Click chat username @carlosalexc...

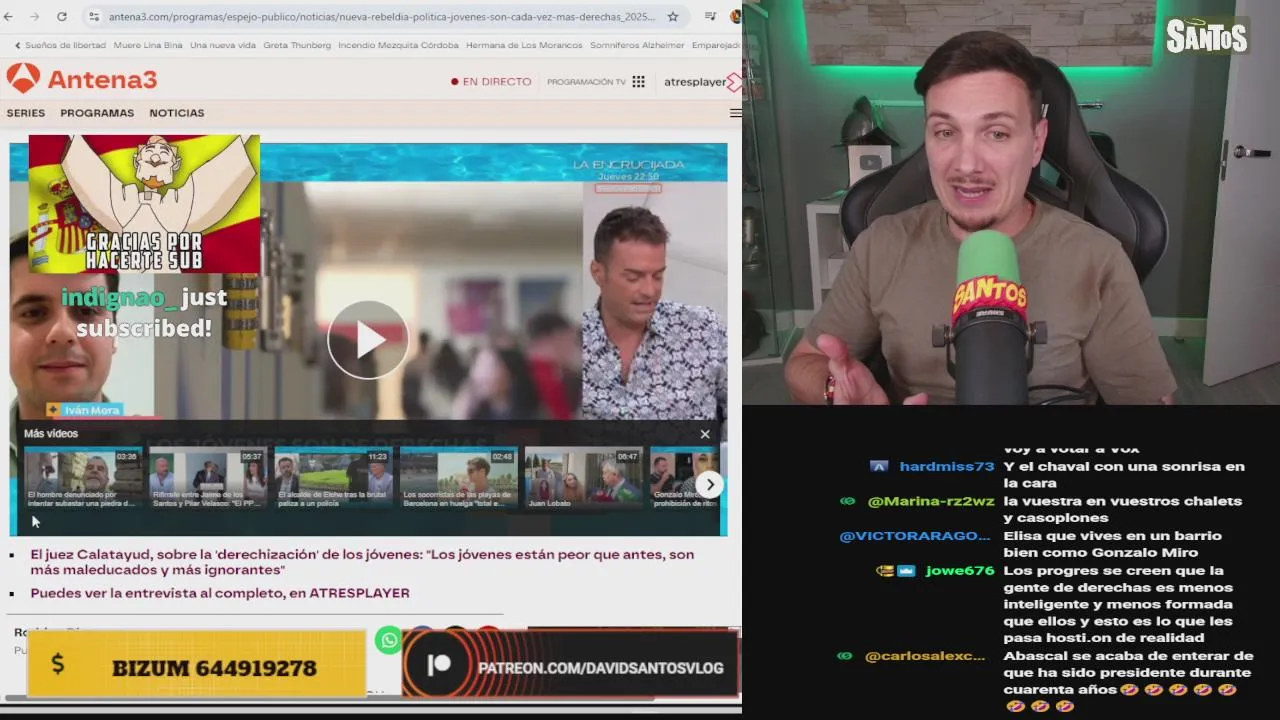(x=925, y=656)
